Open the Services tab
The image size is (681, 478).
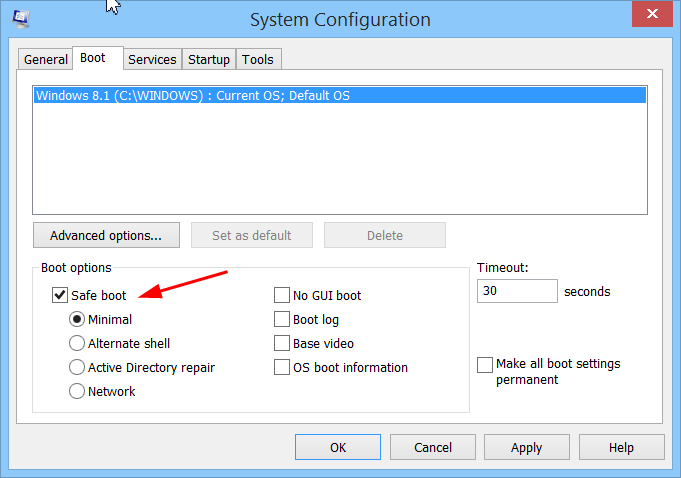click(x=152, y=59)
